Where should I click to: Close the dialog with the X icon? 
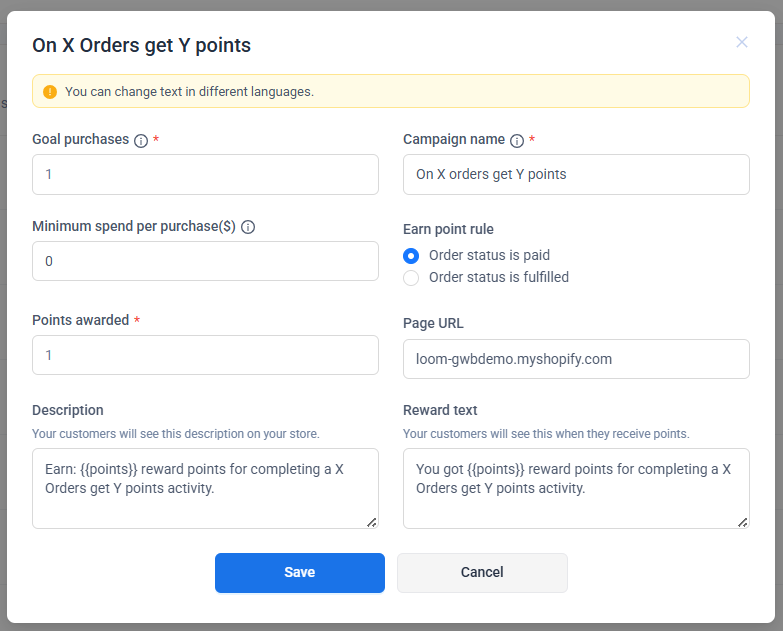point(742,42)
